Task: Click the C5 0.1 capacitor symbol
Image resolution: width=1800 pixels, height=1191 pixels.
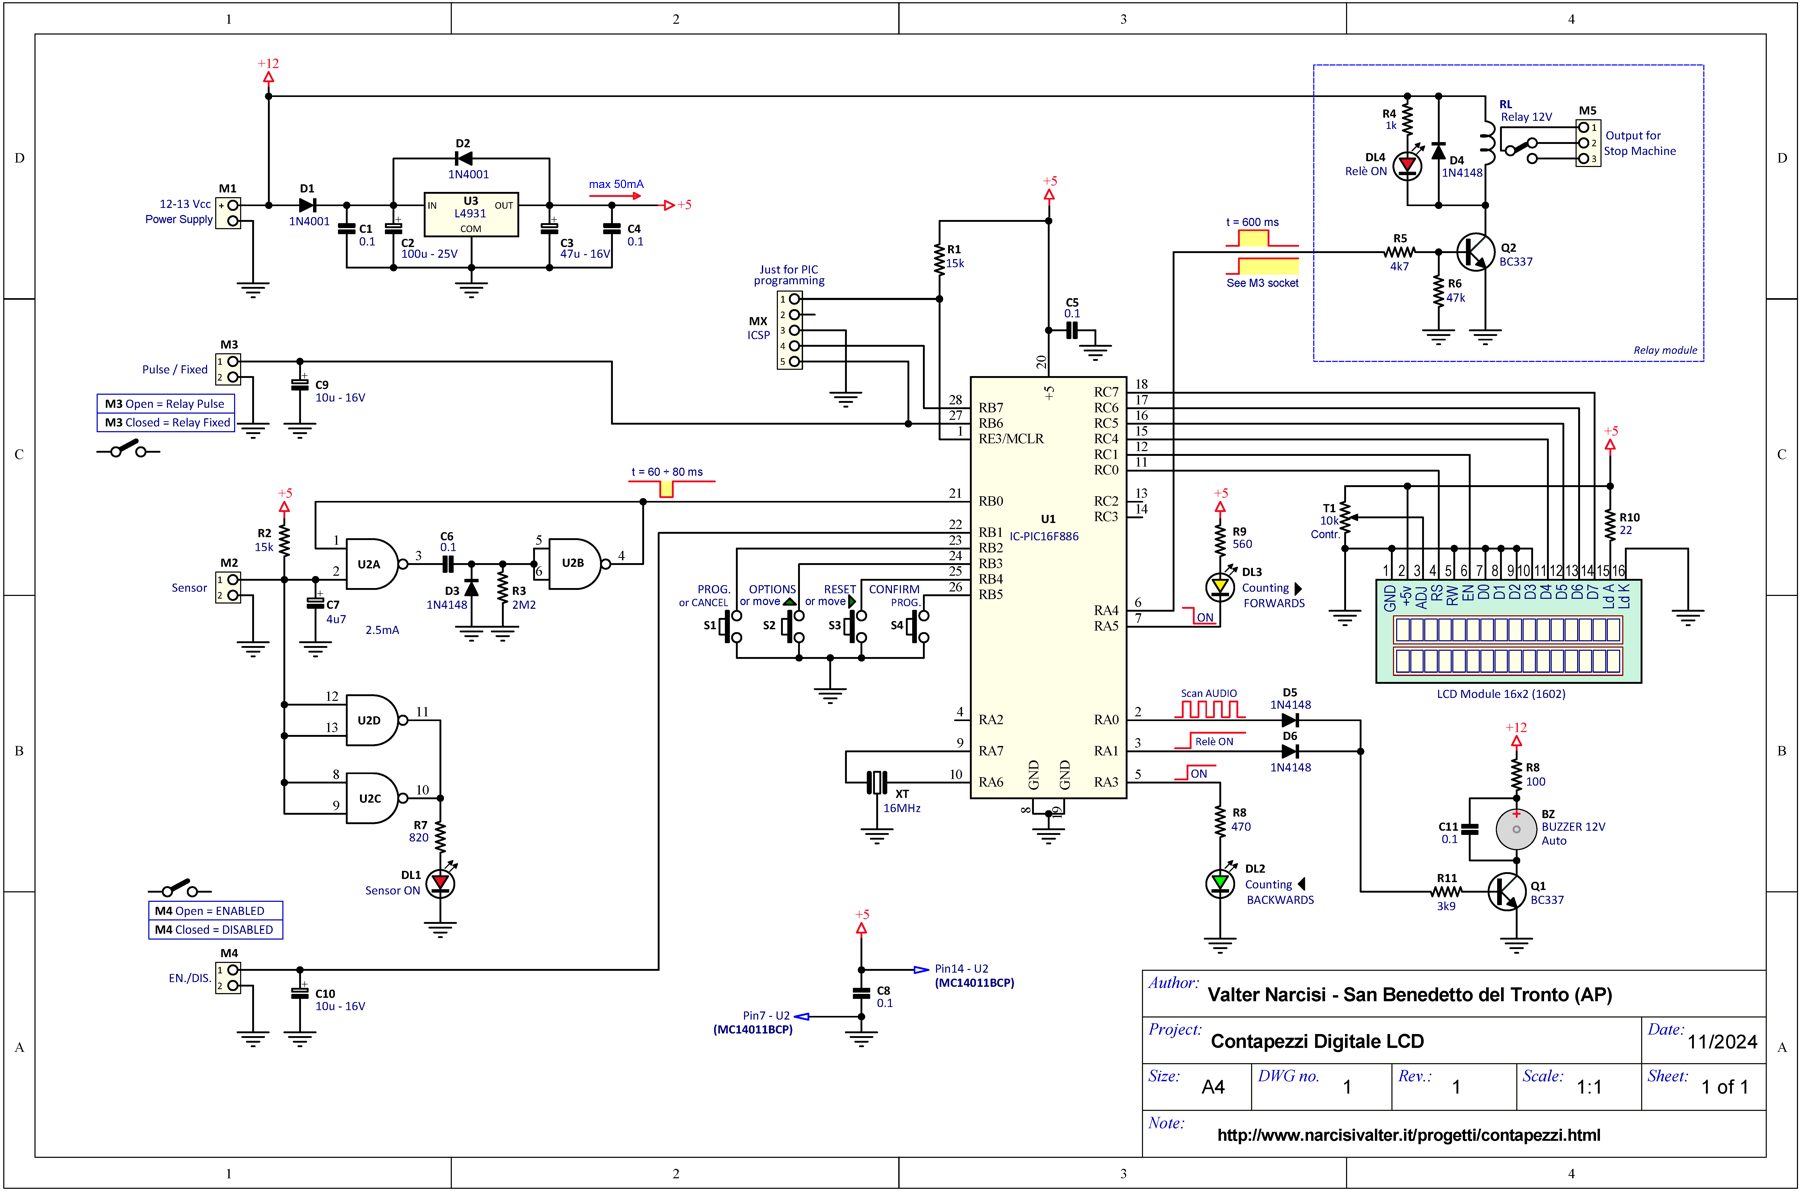Action: click(1072, 330)
